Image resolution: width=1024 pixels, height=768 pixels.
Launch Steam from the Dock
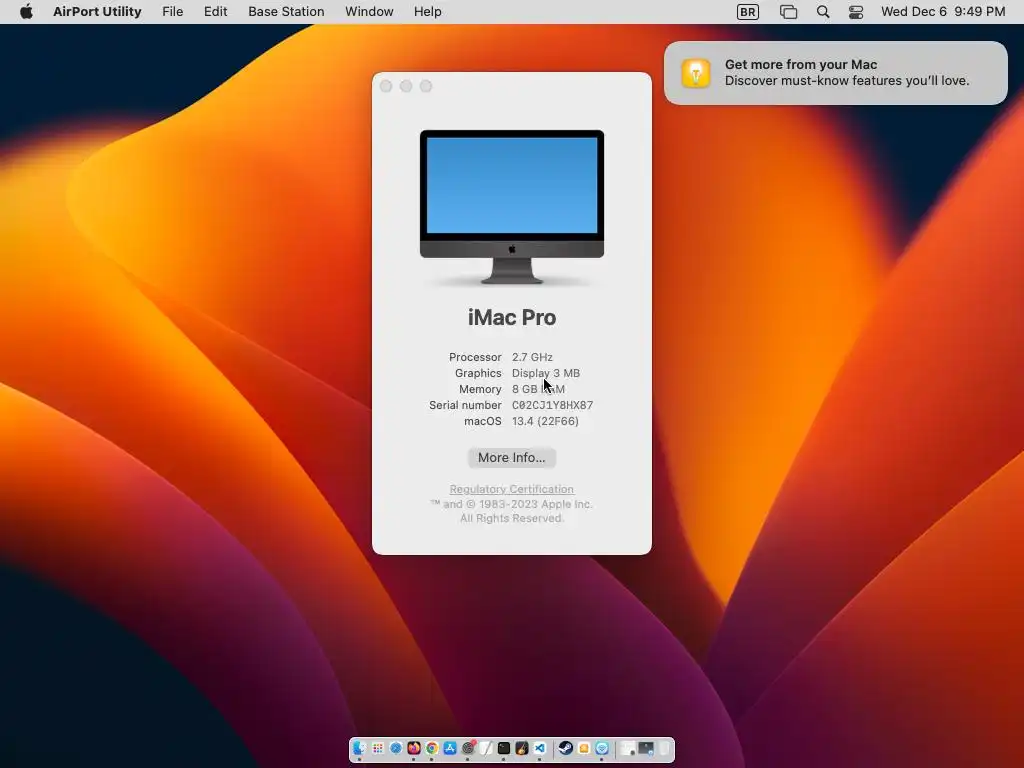(566, 748)
